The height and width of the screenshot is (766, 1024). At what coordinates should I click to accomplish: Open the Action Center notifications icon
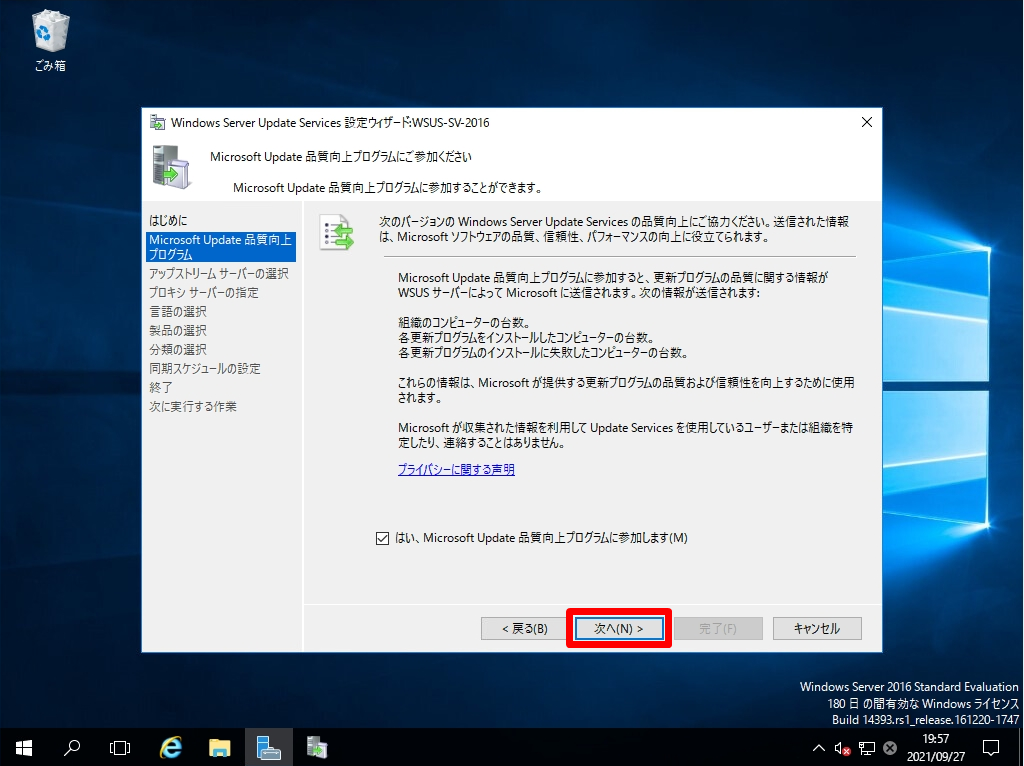tap(991, 748)
